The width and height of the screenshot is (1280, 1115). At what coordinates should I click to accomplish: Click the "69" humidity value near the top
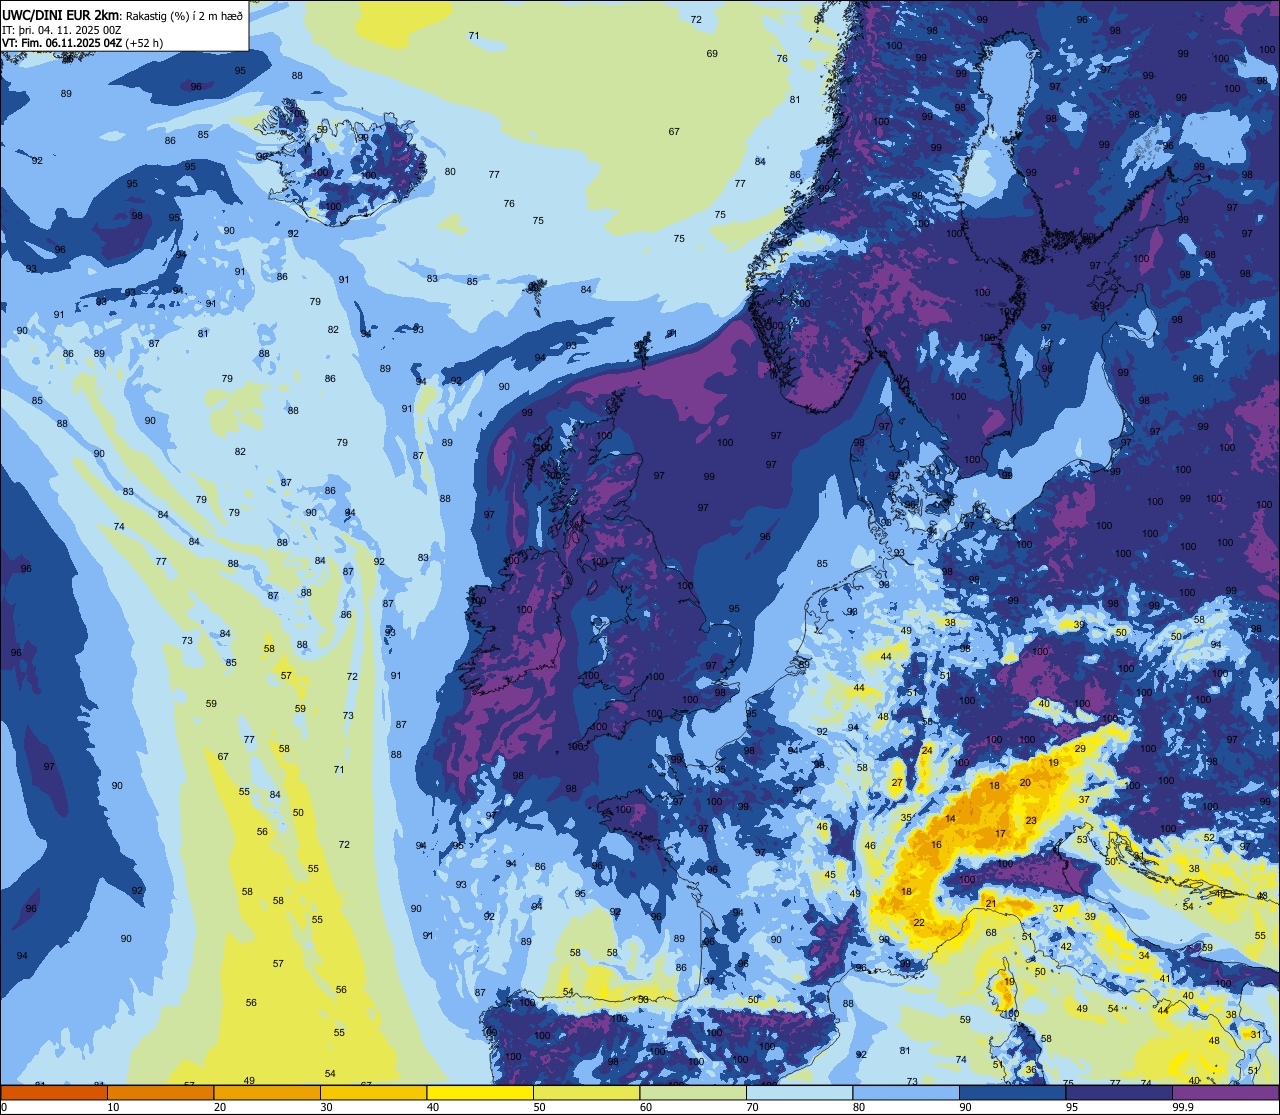pyautogui.click(x=712, y=53)
